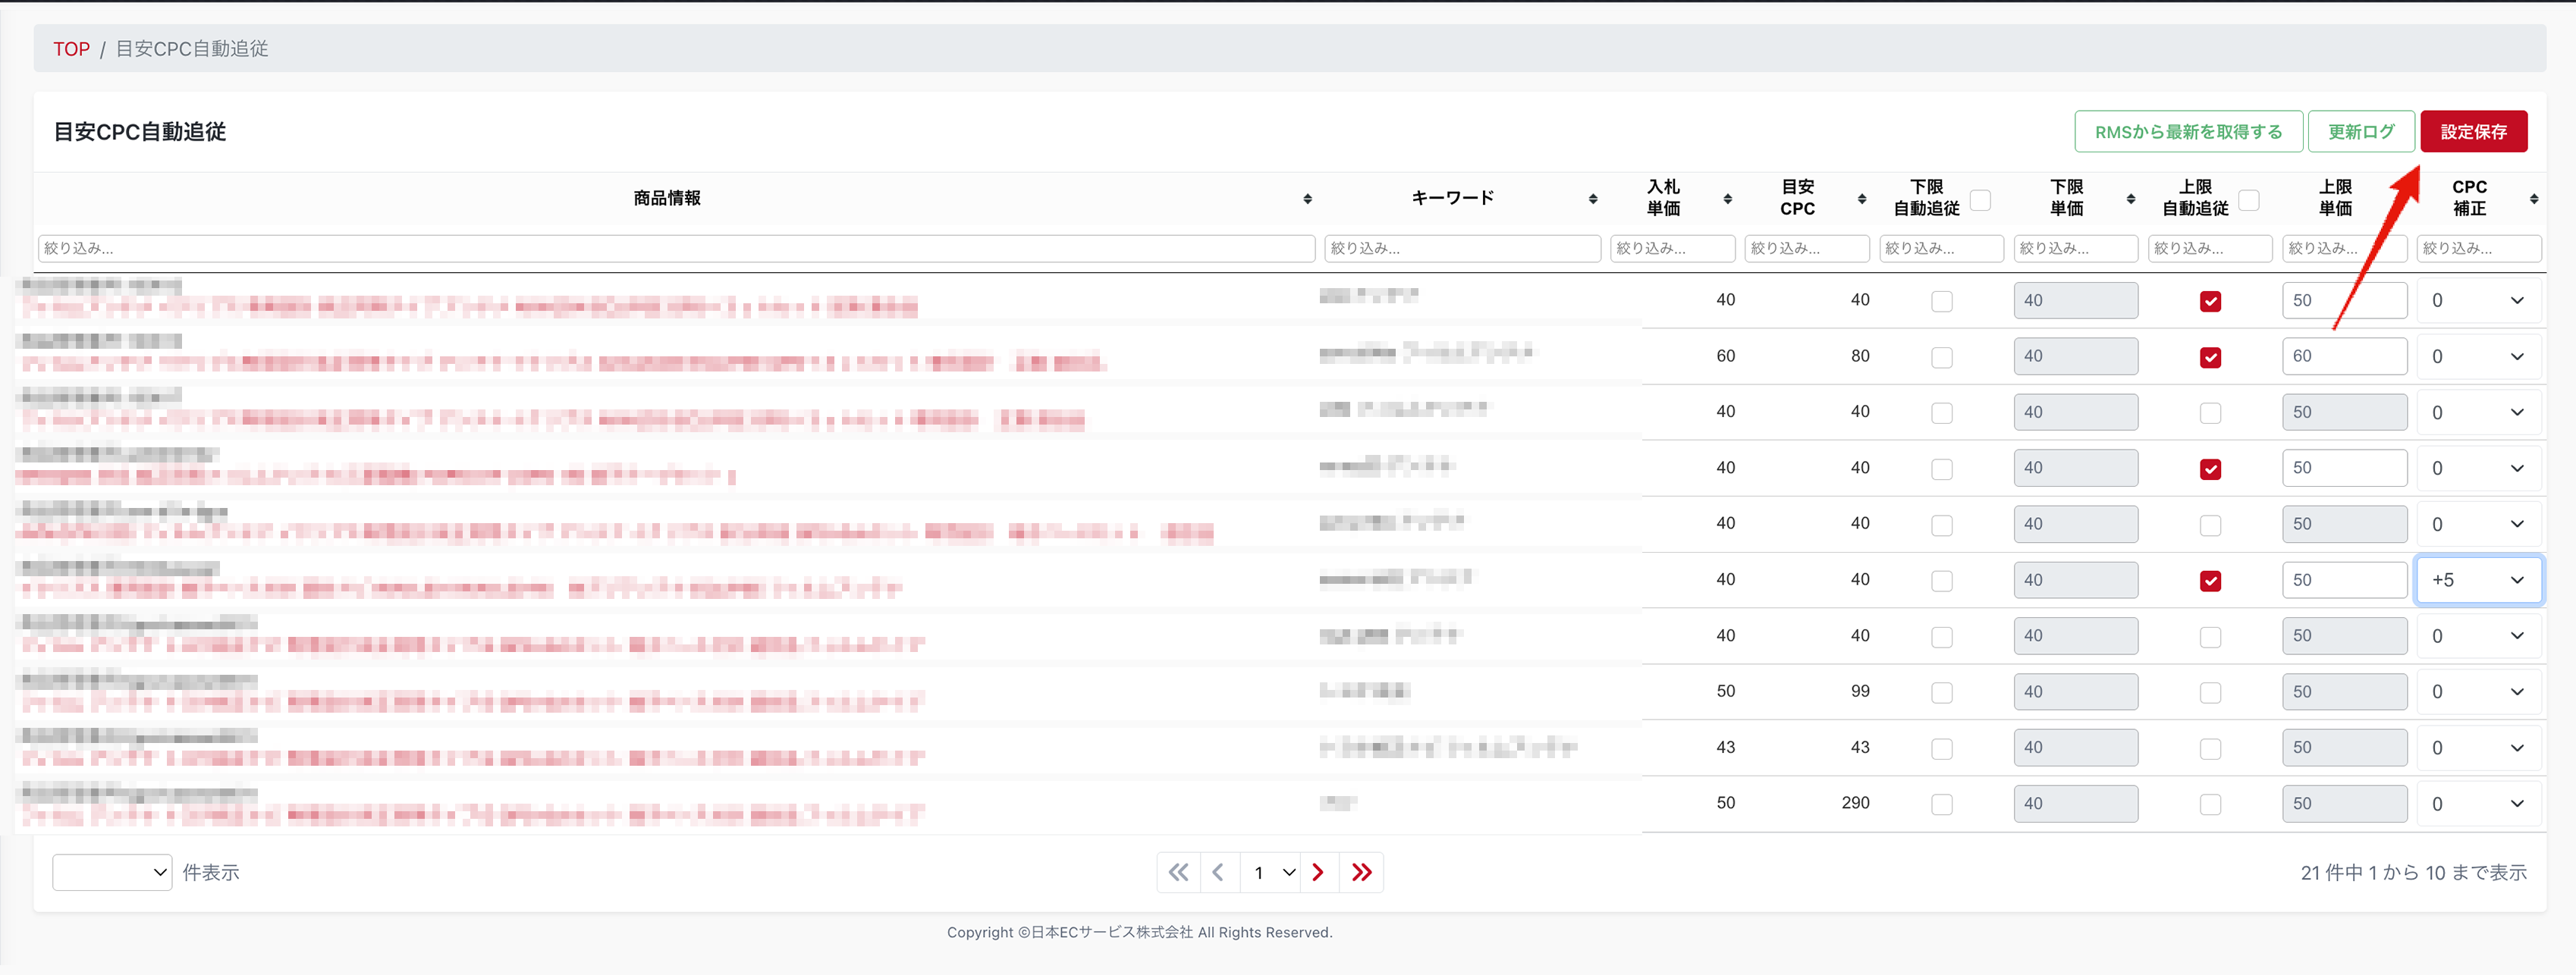Click the 設定保存 button
The height and width of the screenshot is (975, 2576).
point(2473,131)
